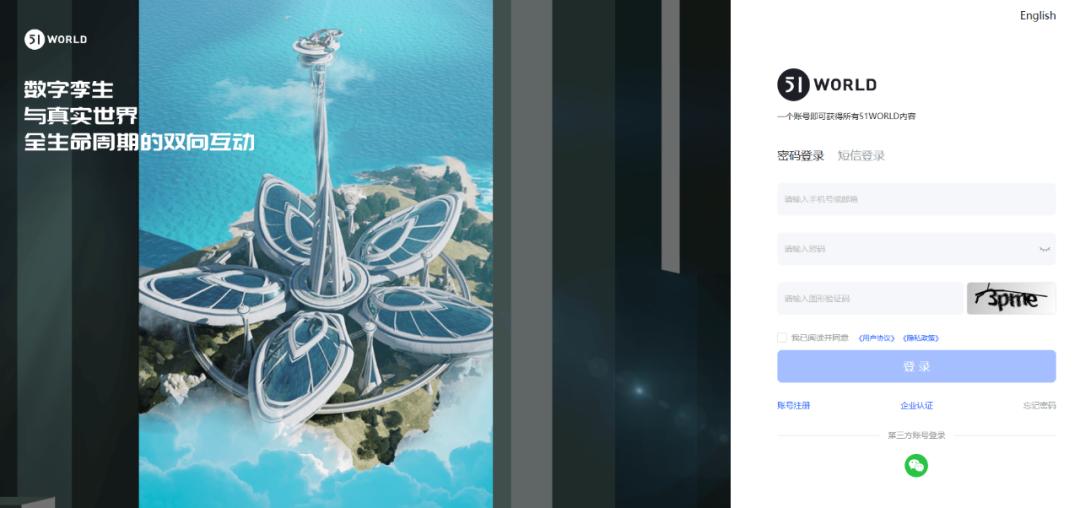Open the 用户协议 link
Image resolution: width=1080 pixels, height=508 pixels.
tap(877, 338)
